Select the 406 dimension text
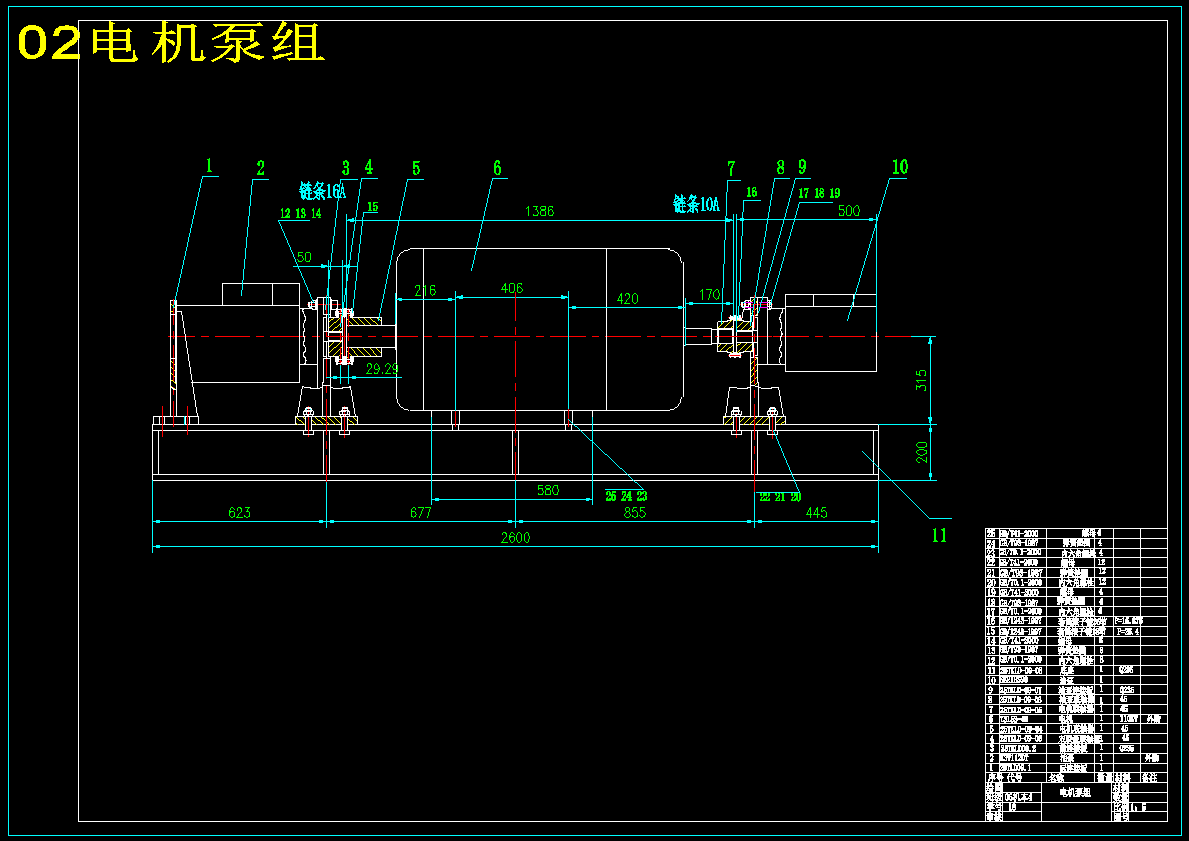Viewport: 1189px width, 841px height. click(x=512, y=288)
